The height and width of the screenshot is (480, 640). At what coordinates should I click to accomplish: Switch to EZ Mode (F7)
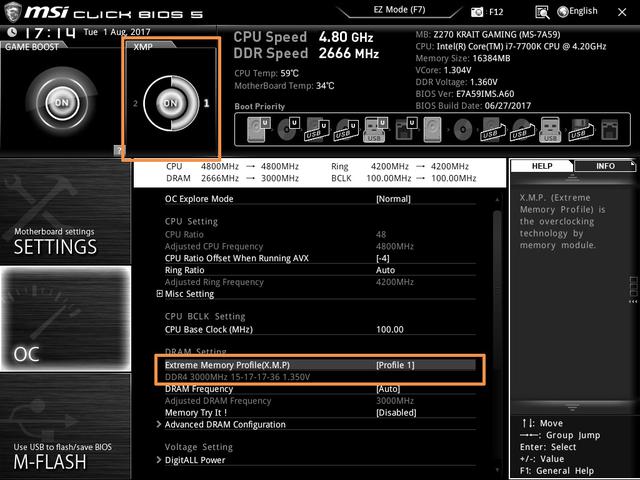point(399,10)
